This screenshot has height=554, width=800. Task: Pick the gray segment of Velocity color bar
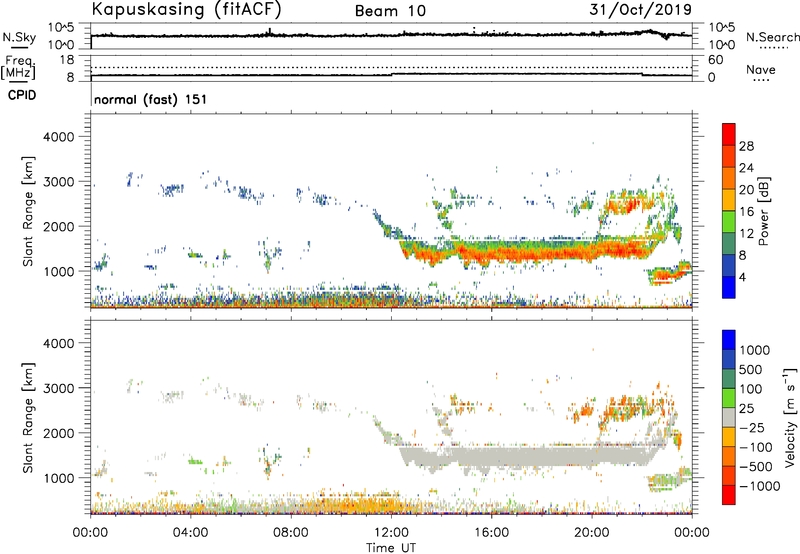pos(729,417)
